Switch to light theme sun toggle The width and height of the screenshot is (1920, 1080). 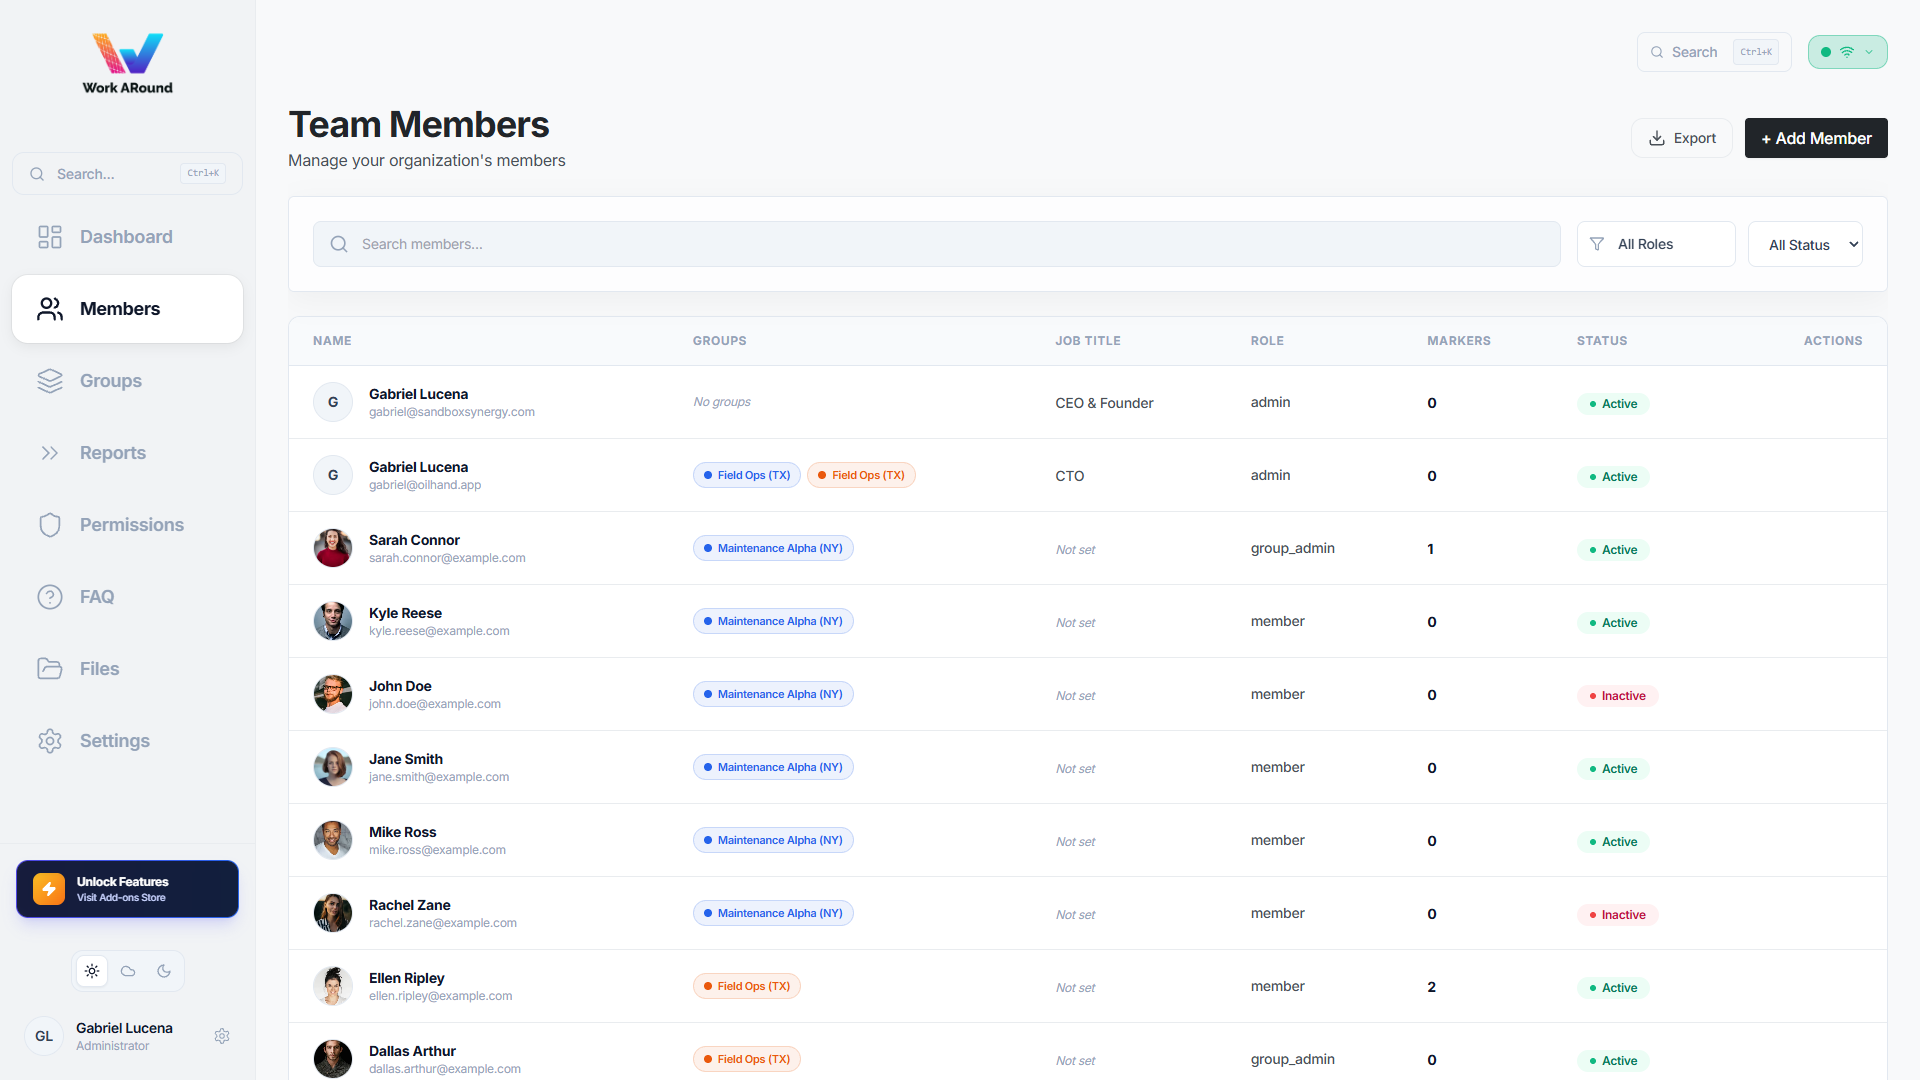pyautogui.click(x=92, y=971)
